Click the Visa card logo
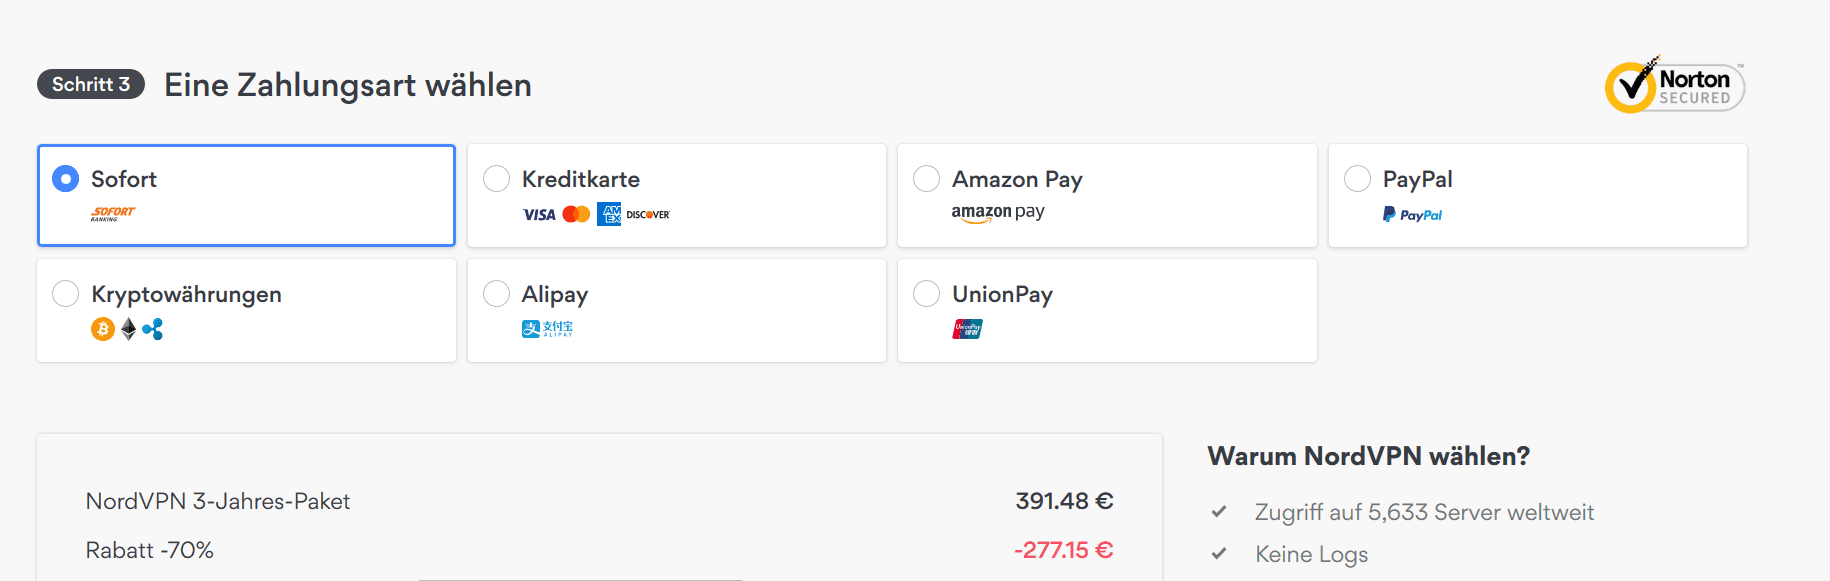Image resolution: width=1830 pixels, height=581 pixels. (x=539, y=215)
